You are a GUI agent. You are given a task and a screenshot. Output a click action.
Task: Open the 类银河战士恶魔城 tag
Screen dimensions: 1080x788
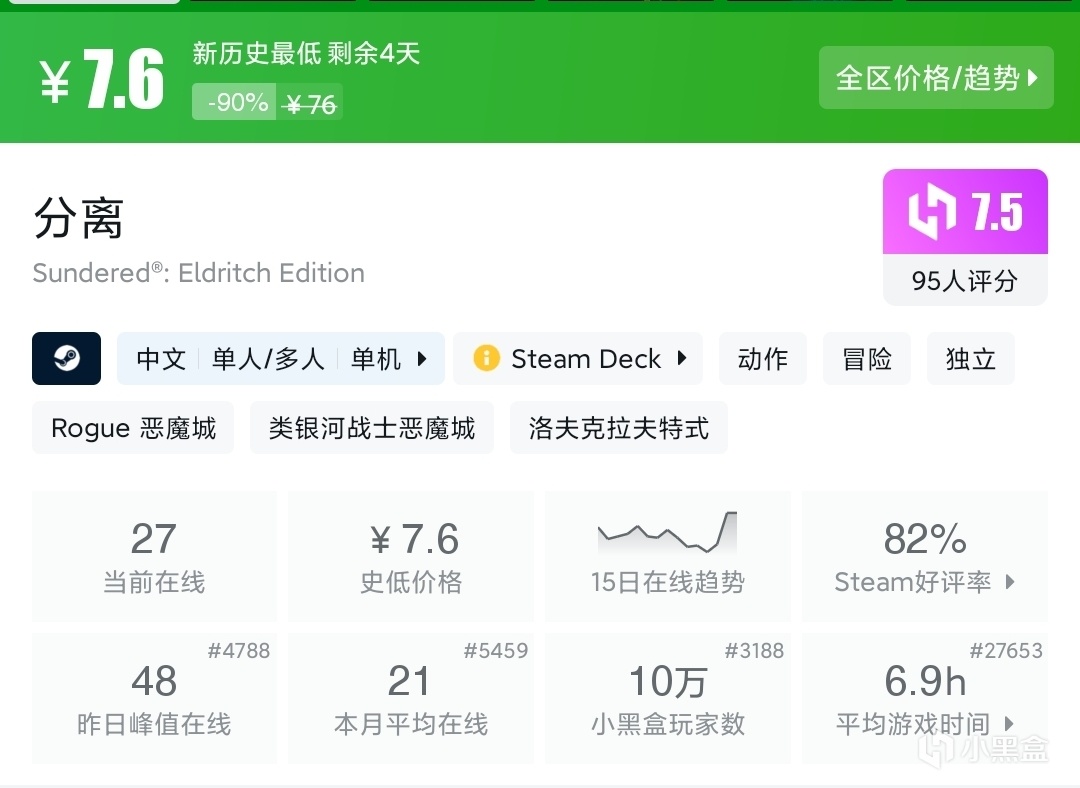coord(371,428)
